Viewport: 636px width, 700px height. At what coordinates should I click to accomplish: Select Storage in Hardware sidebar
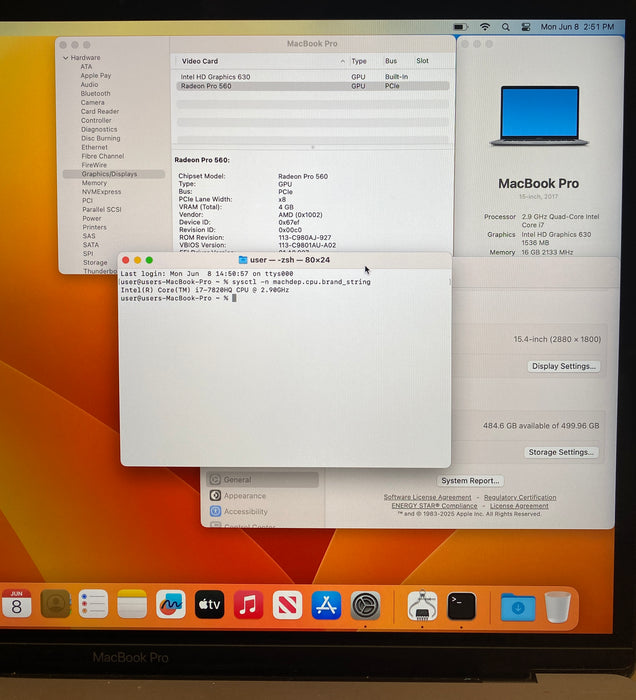click(95, 262)
